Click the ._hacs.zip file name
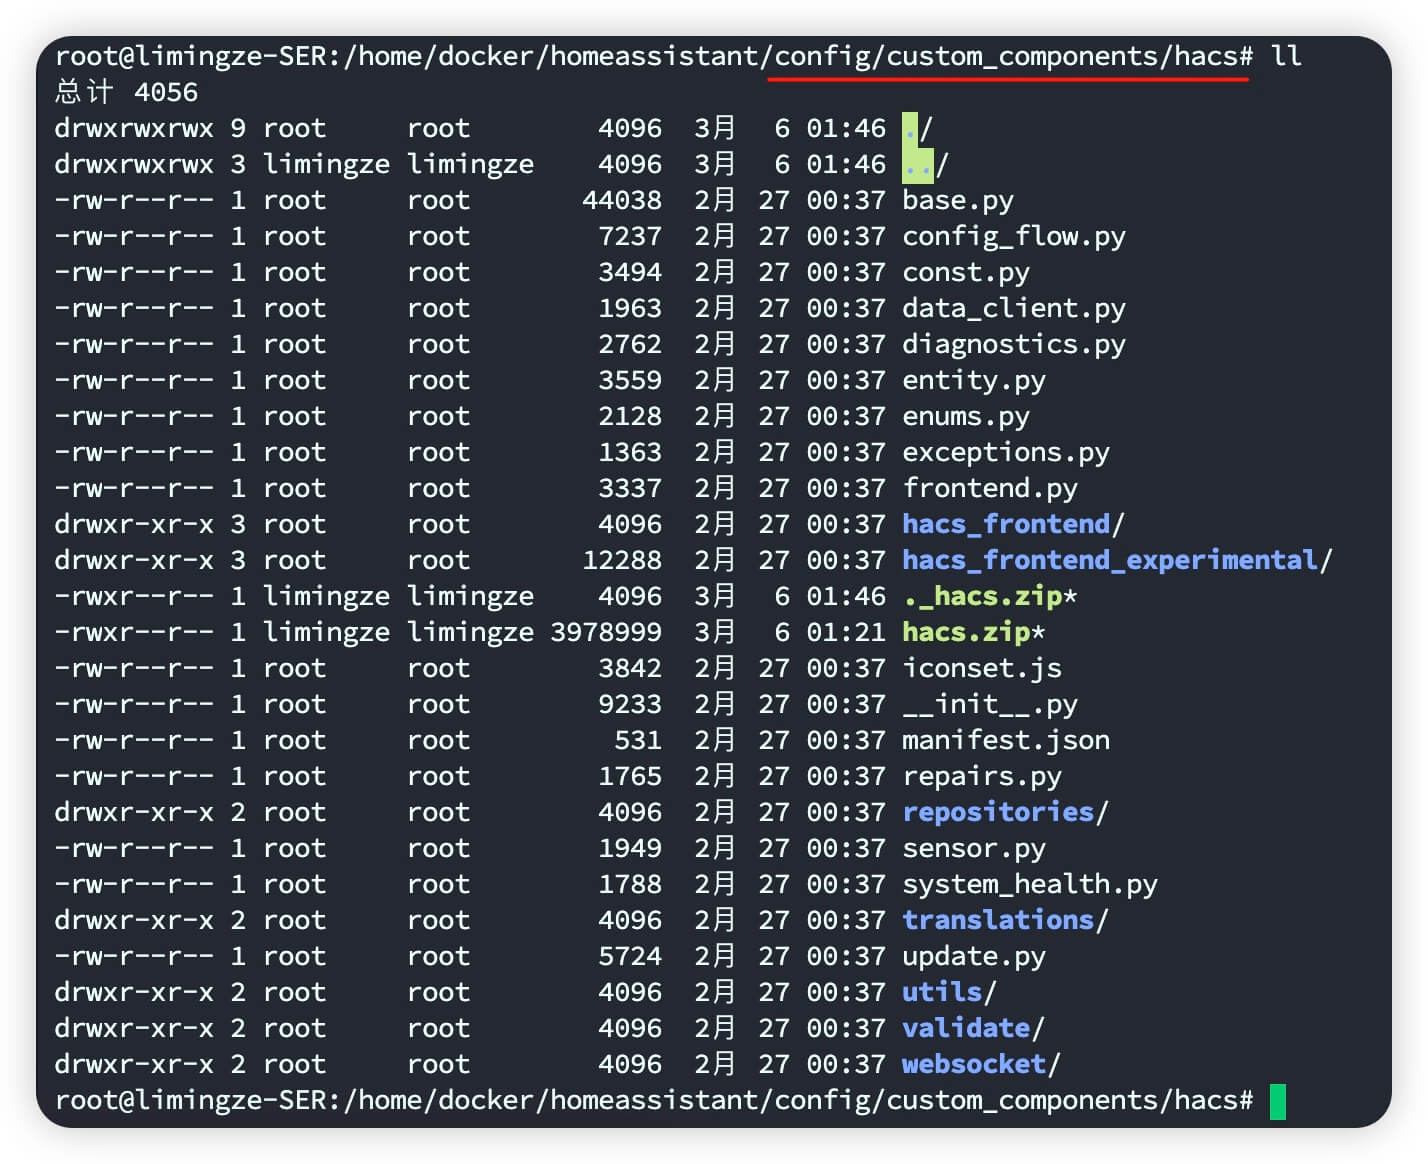The width and height of the screenshot is (1428, 1164). pyautogui.click(x=982, y=597)
